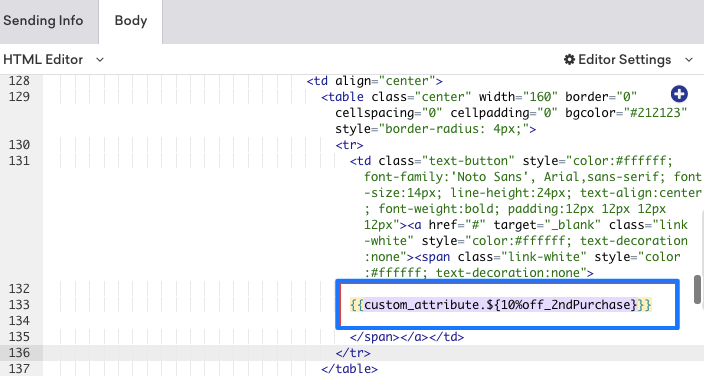The width and height of the screenshot is (704, 376).
Task: Click the closing </tr> tag on line 136
Action: click(x=353, y=353)
